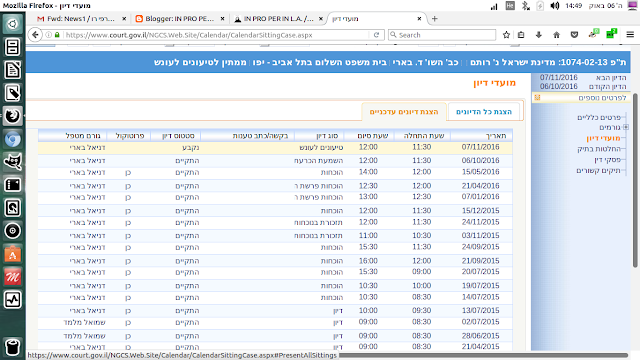Click the horizontal page scrollbar

coord(484,356)
